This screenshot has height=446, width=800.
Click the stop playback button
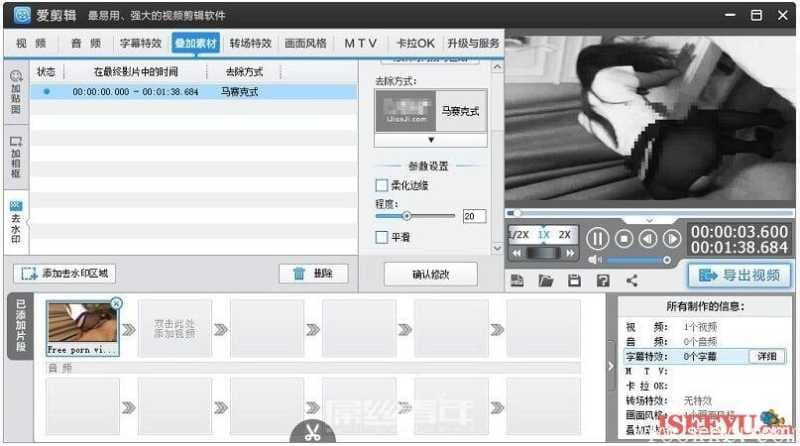(x=623, y=238)
